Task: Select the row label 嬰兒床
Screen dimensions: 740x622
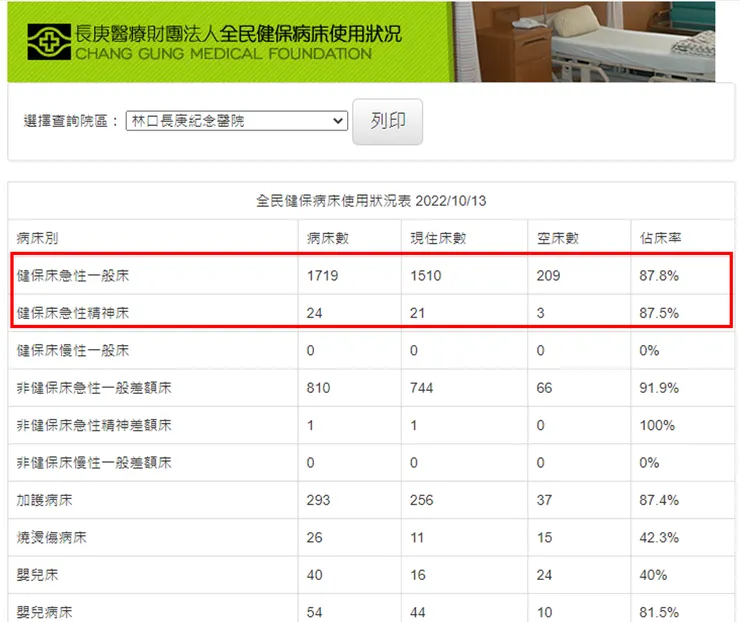Action: 37,575
